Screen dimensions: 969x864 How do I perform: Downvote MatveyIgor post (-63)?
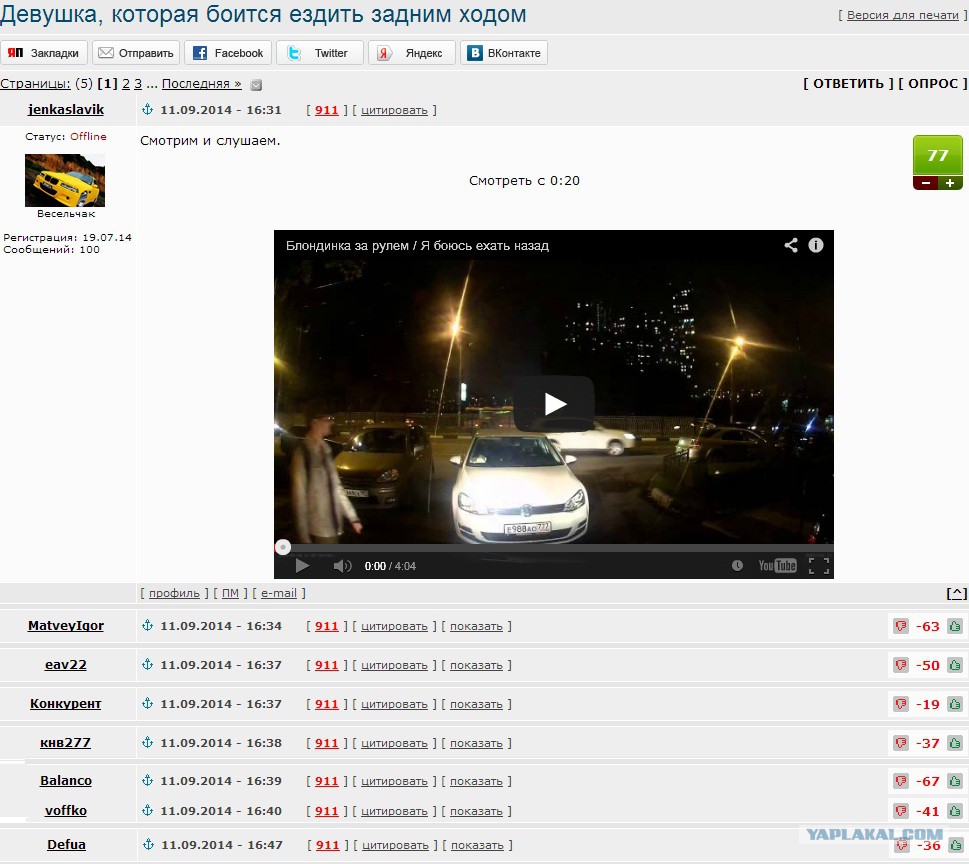click(x=901, y=626)
